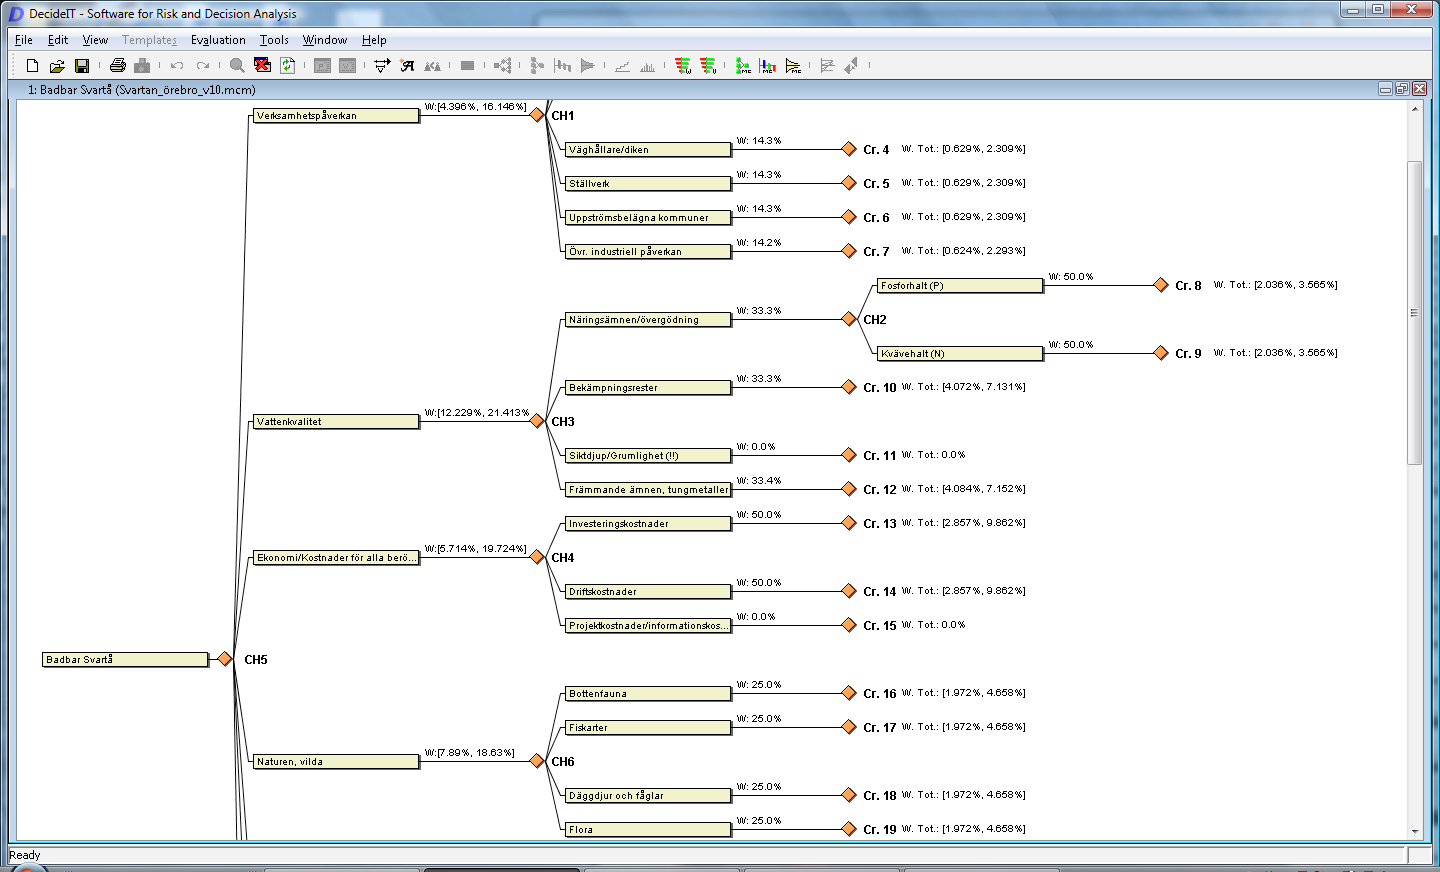Select the Fosforhalt (P) node

(960, 285)
